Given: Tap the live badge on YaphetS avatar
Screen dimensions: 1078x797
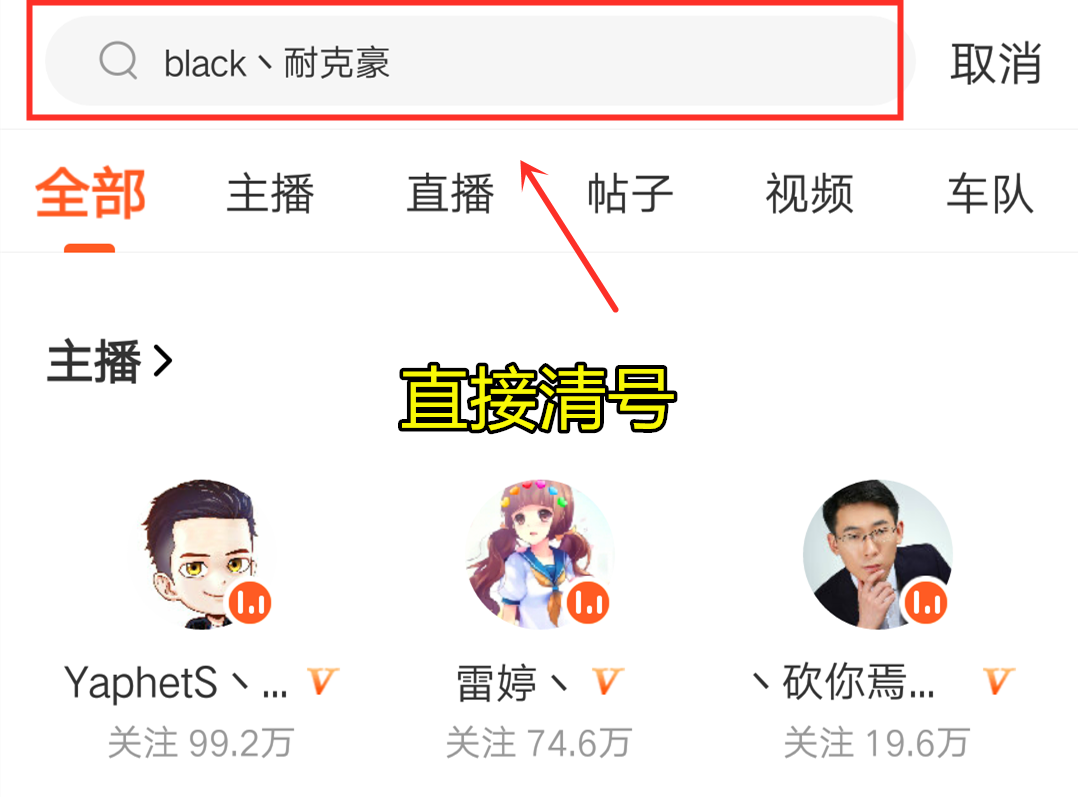Looking at the screenshot, I should point(250,602).
